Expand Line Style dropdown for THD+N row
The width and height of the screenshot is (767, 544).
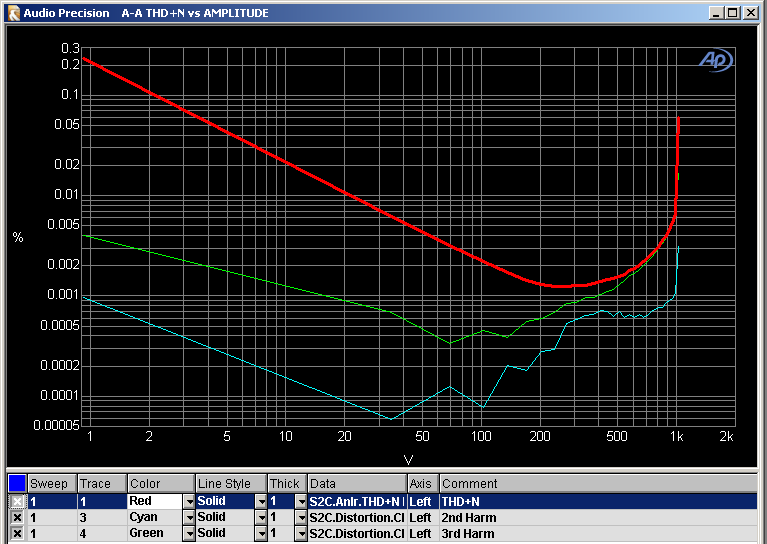261,501
